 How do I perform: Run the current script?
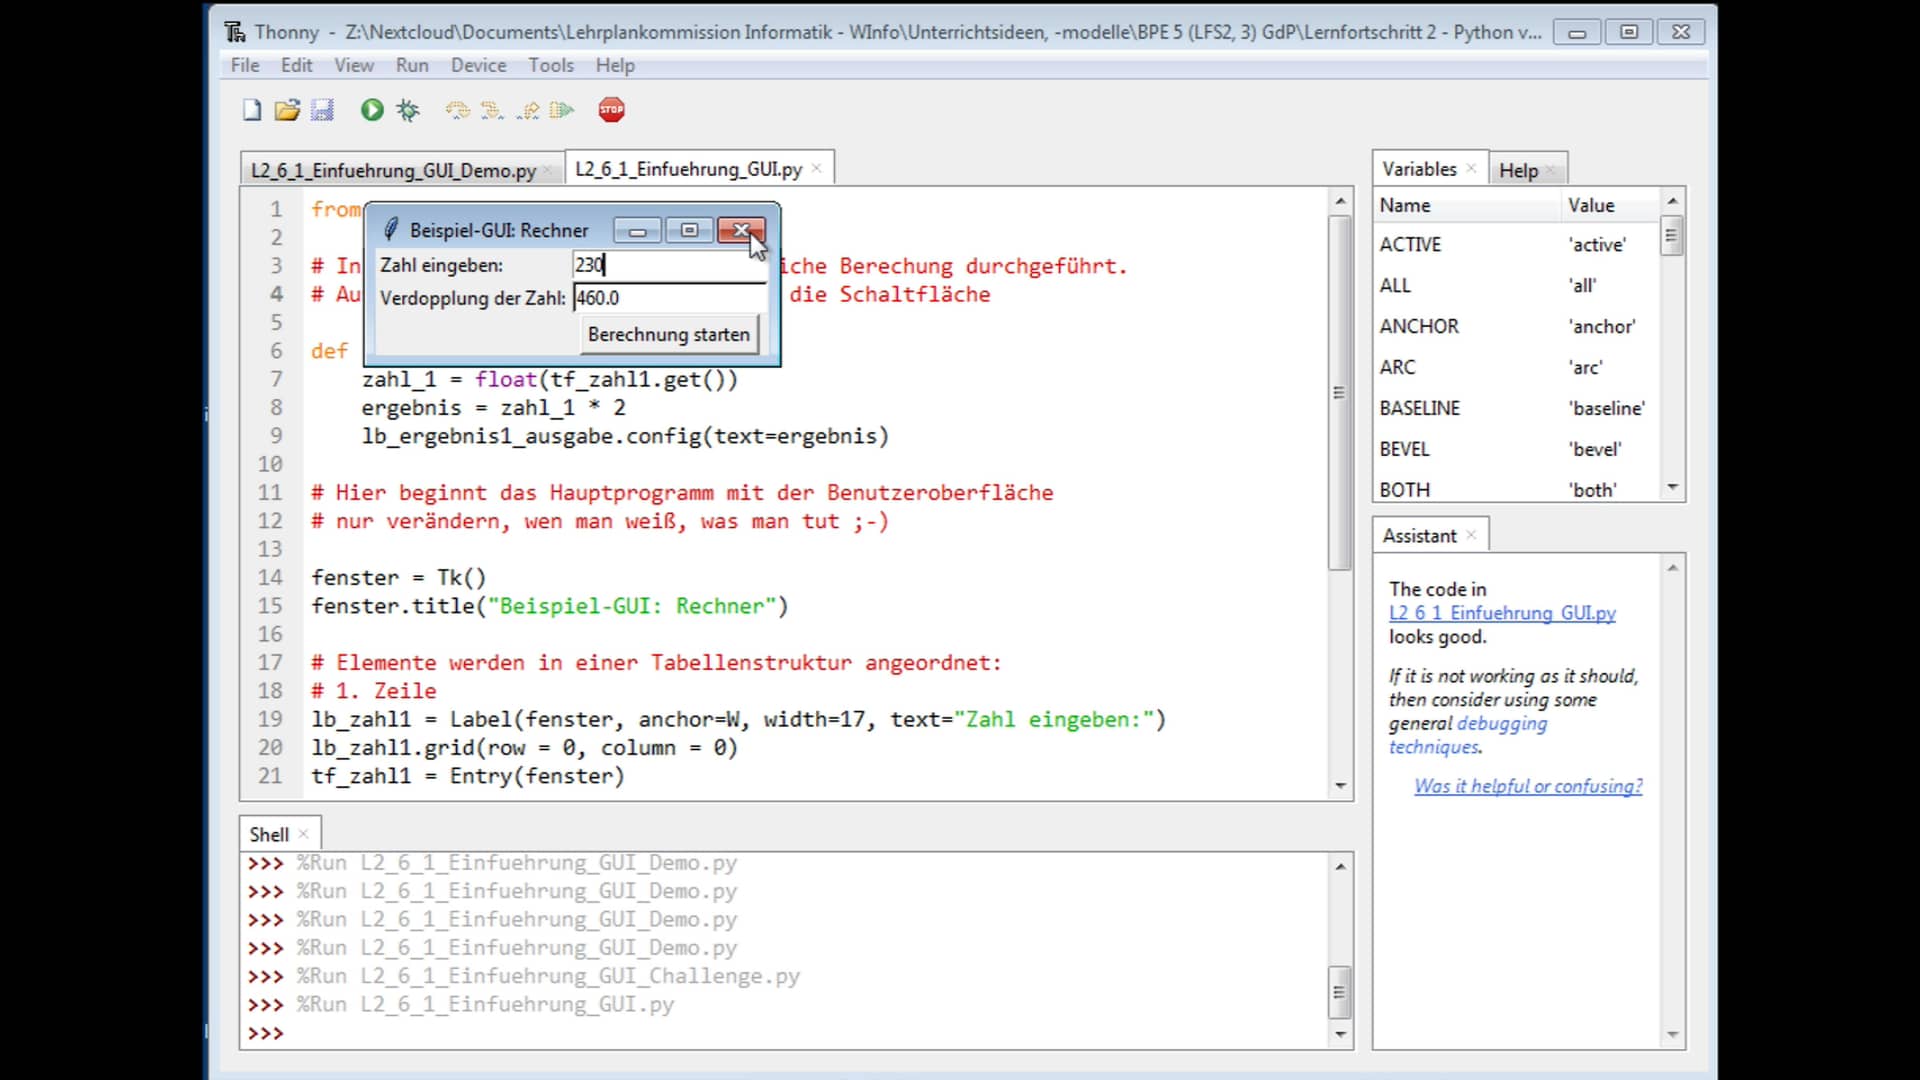tap(371, 110)
